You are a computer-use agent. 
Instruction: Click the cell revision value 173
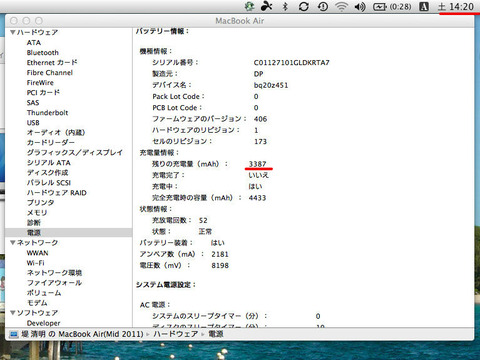point(260,142)
